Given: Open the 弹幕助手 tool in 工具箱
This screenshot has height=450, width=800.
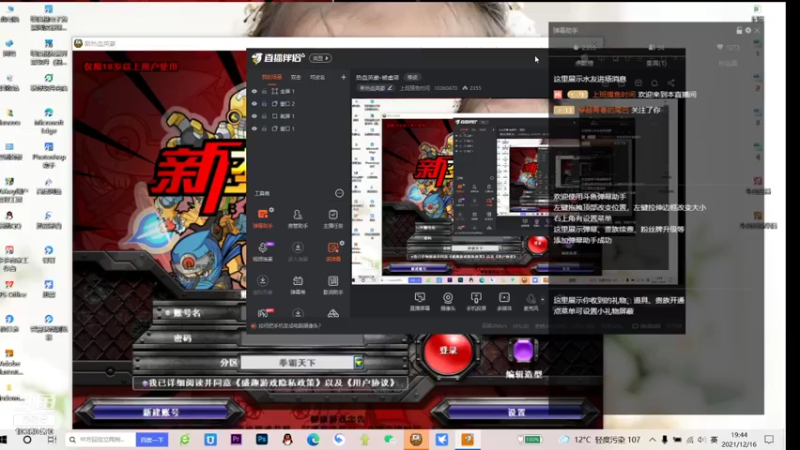Looking at the screenshot, I should click(x=263, y=218).
